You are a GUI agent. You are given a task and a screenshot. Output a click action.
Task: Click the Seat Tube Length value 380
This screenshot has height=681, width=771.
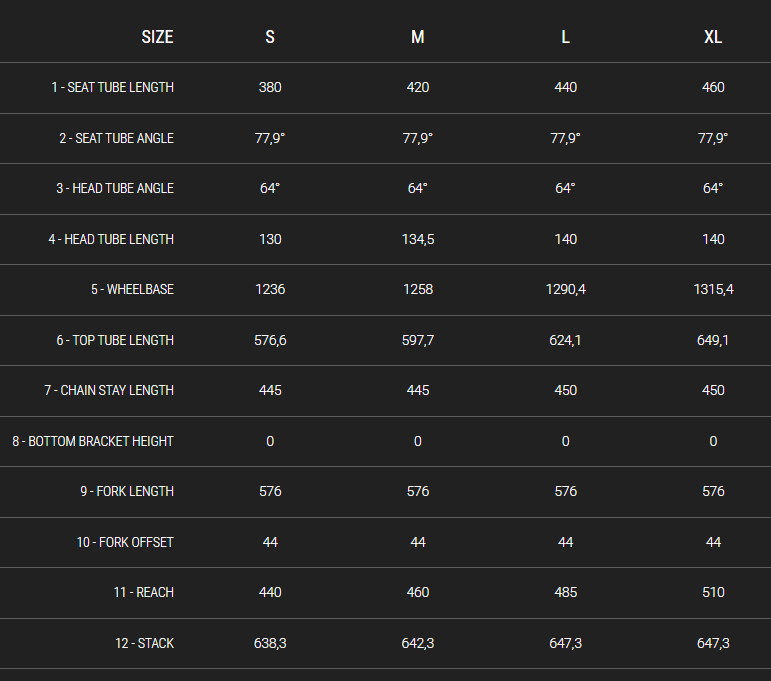270,88
